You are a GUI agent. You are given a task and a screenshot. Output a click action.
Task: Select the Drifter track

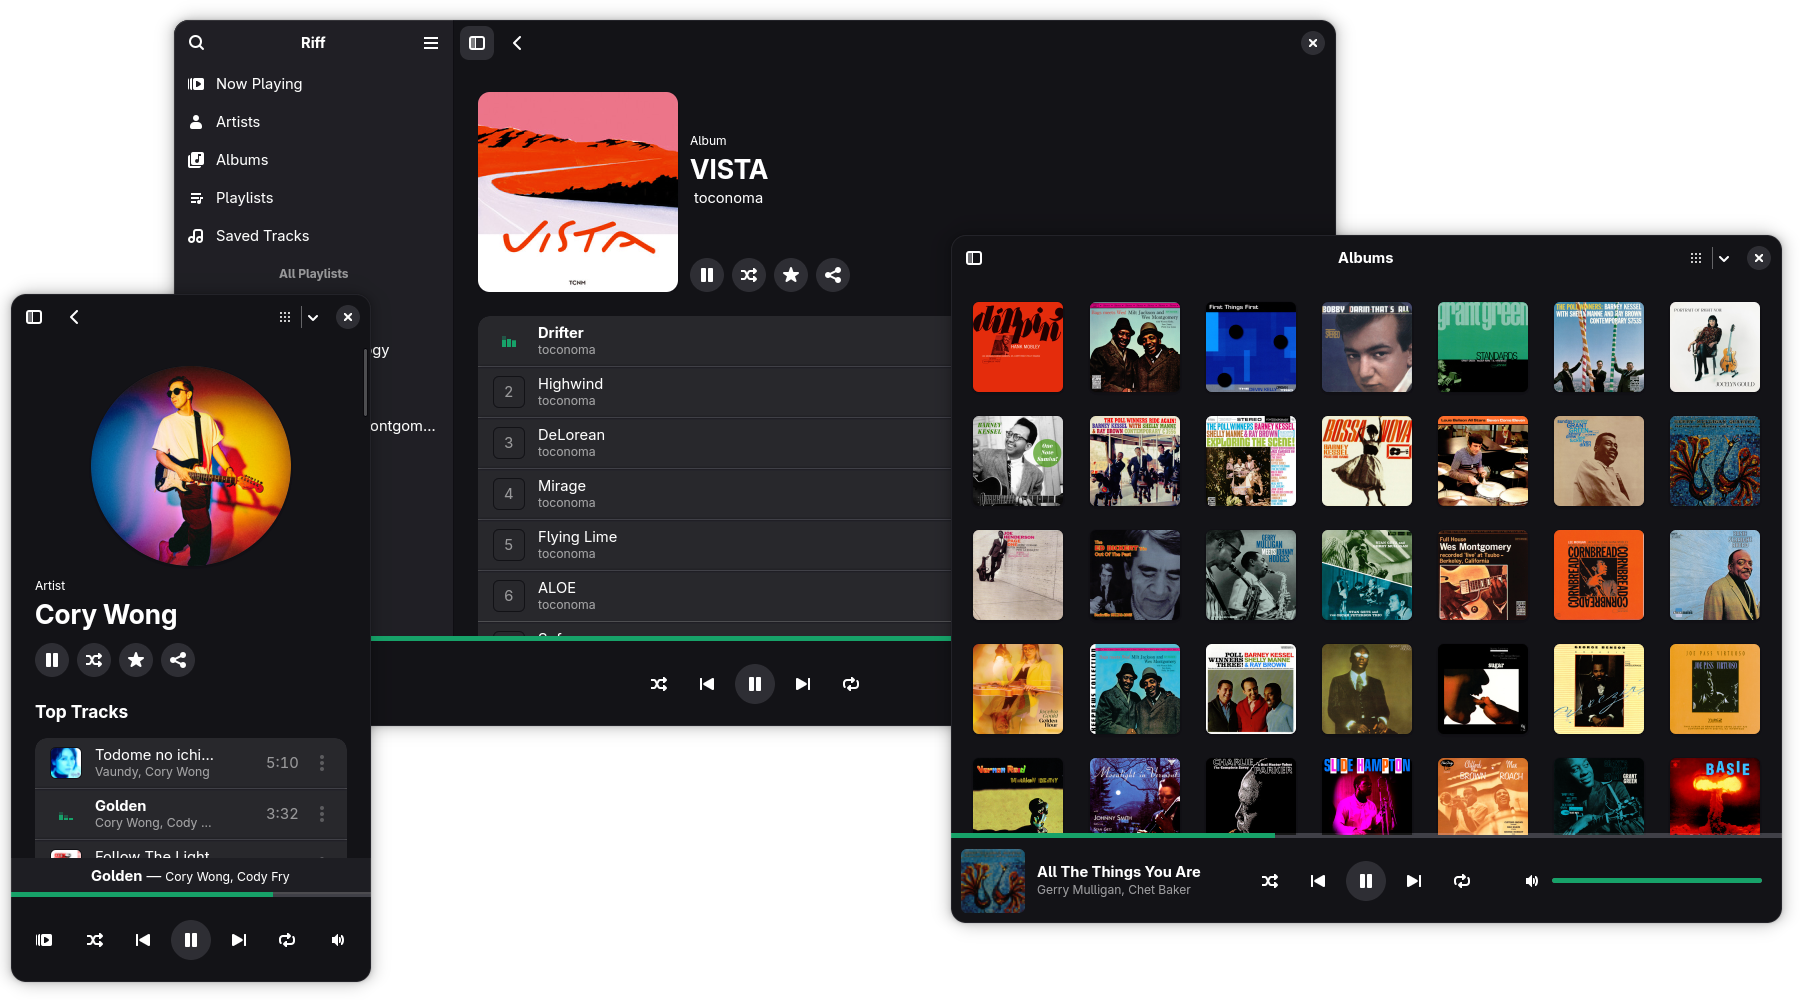tap(714, 341)
